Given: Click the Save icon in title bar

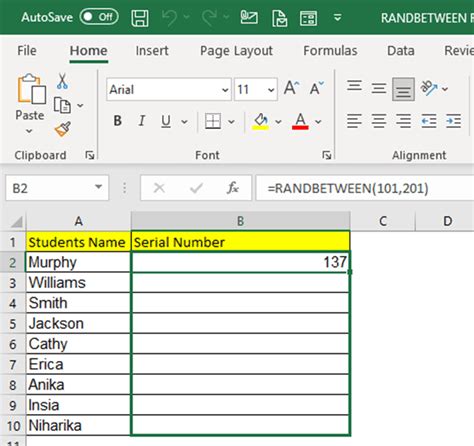Looking at the screenshot, I should 140,17.
